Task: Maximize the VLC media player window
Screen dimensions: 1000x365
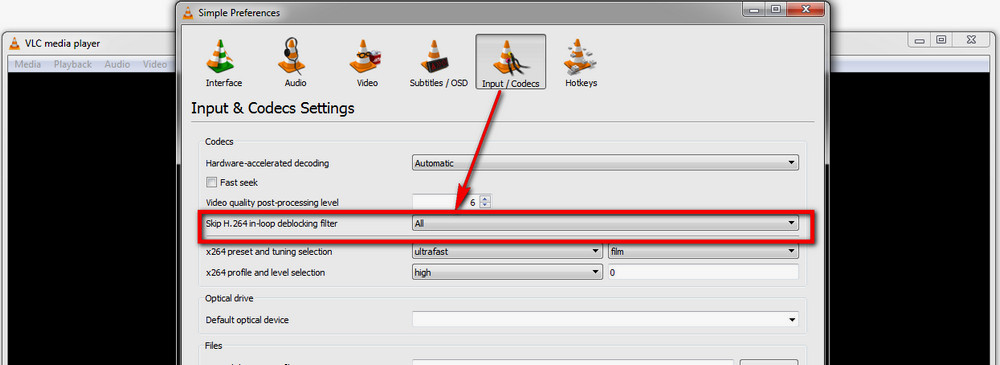Action: [941, 40]
